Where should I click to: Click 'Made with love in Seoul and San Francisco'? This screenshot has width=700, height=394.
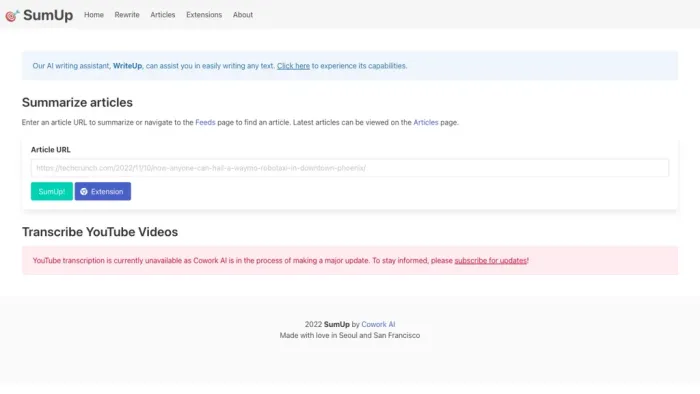(x=350, y=336)
